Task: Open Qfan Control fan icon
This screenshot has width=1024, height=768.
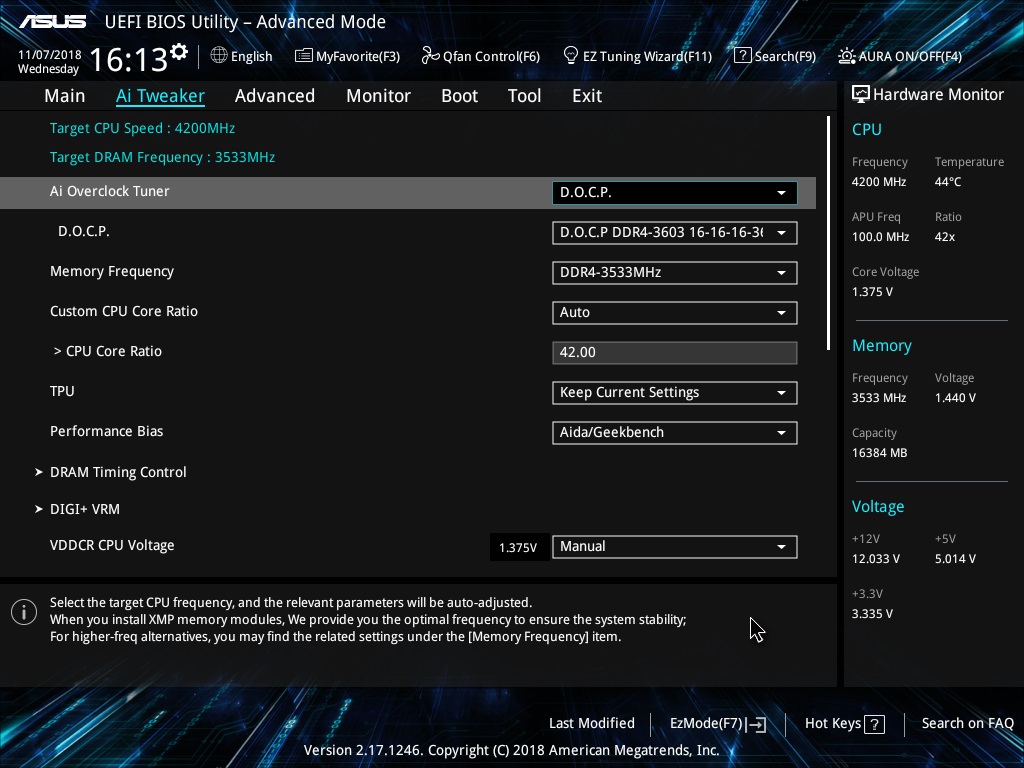Action: (x=430, y=56)
